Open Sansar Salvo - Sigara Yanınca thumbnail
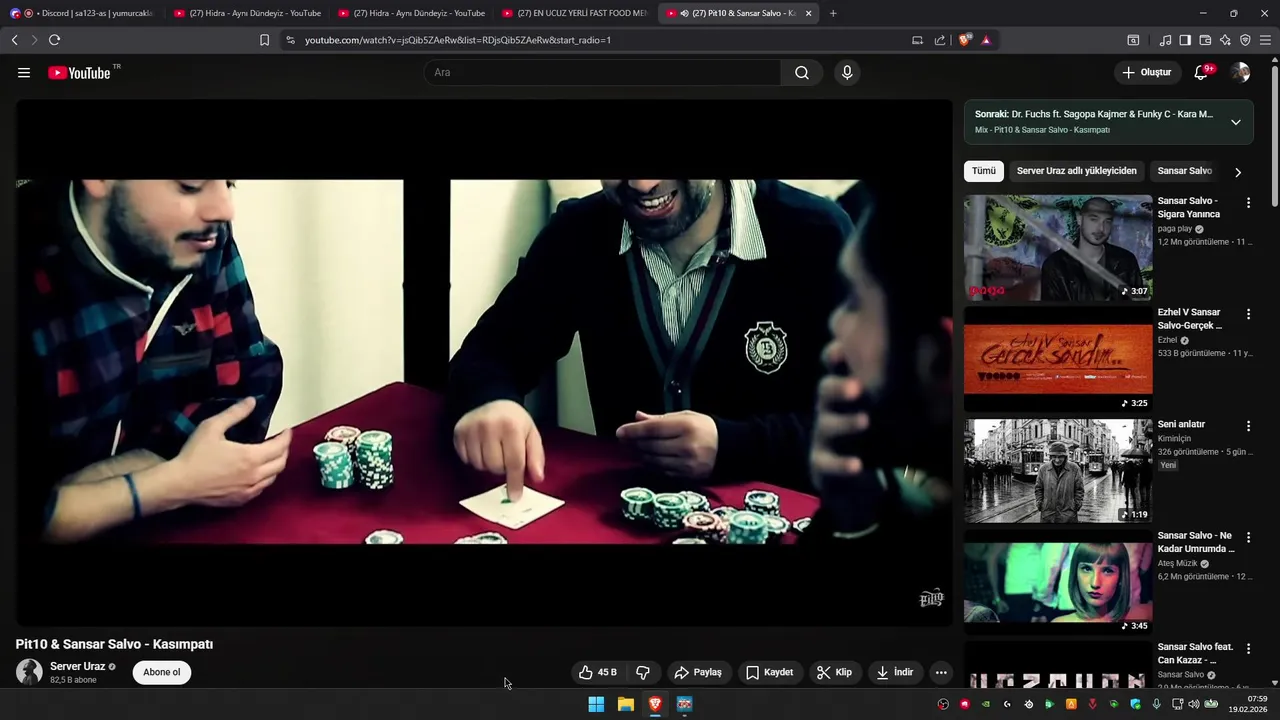 coord(1058,248)
